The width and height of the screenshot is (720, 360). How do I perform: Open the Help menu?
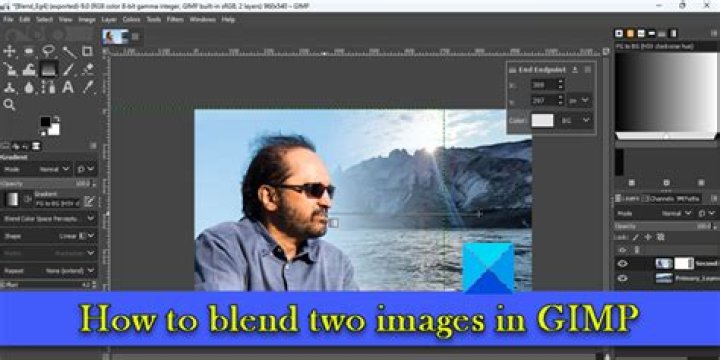click(x=228, y=20)
